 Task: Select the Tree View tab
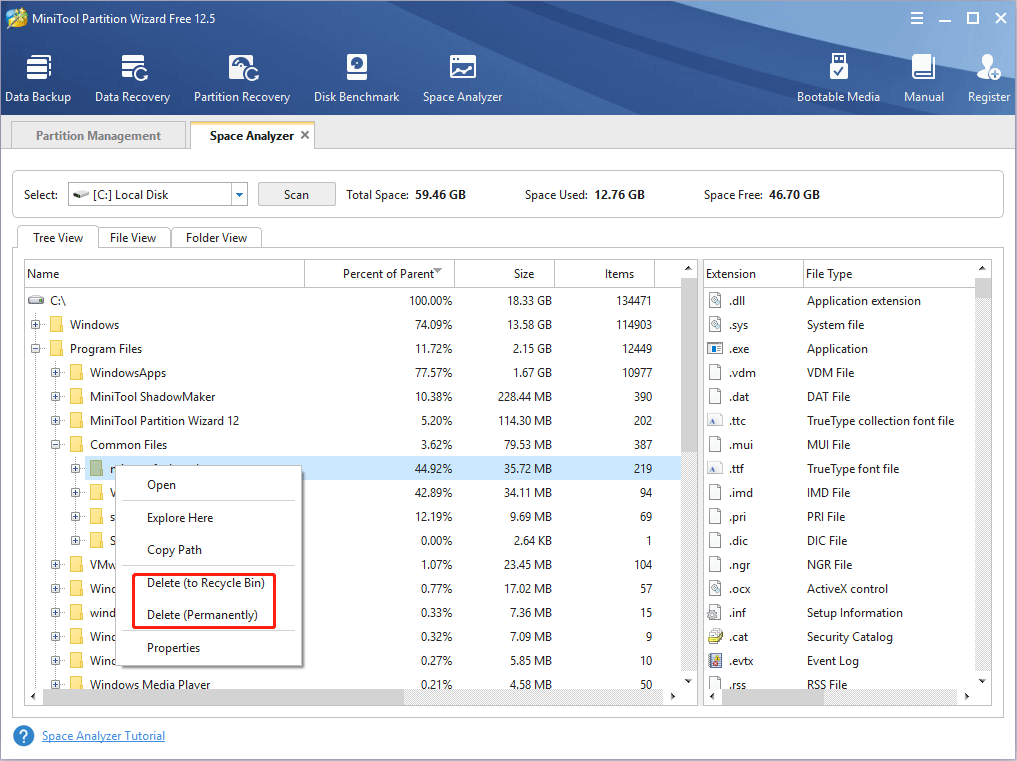click(x=58, y=237)
